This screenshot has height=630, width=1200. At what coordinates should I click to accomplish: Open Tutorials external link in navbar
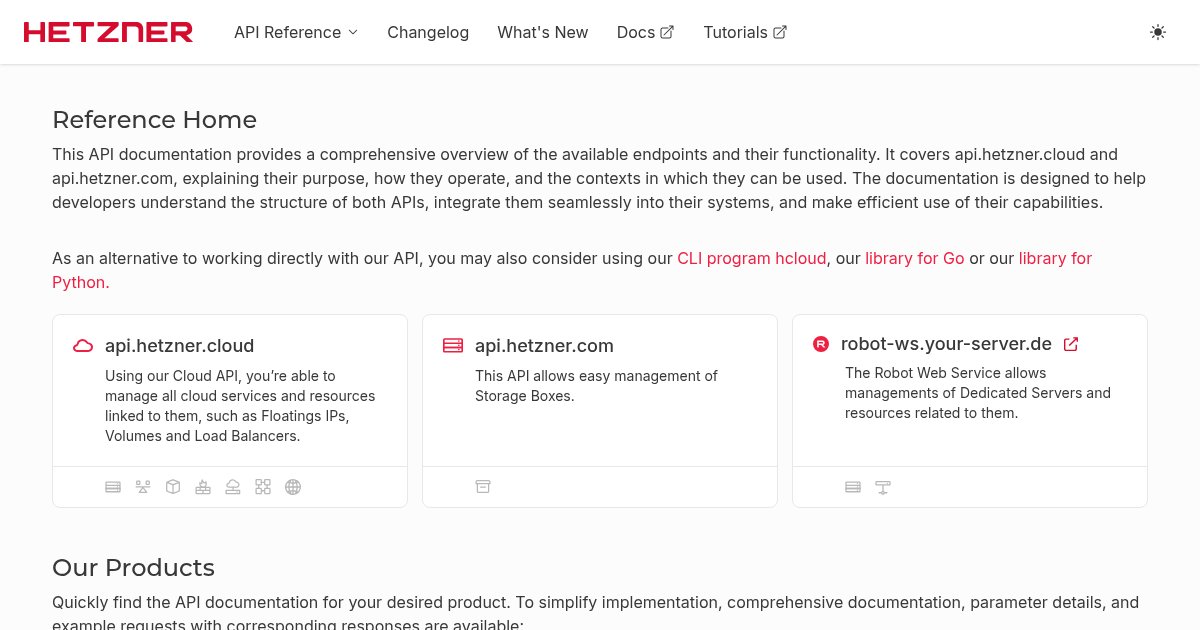(x=745, y=32)
